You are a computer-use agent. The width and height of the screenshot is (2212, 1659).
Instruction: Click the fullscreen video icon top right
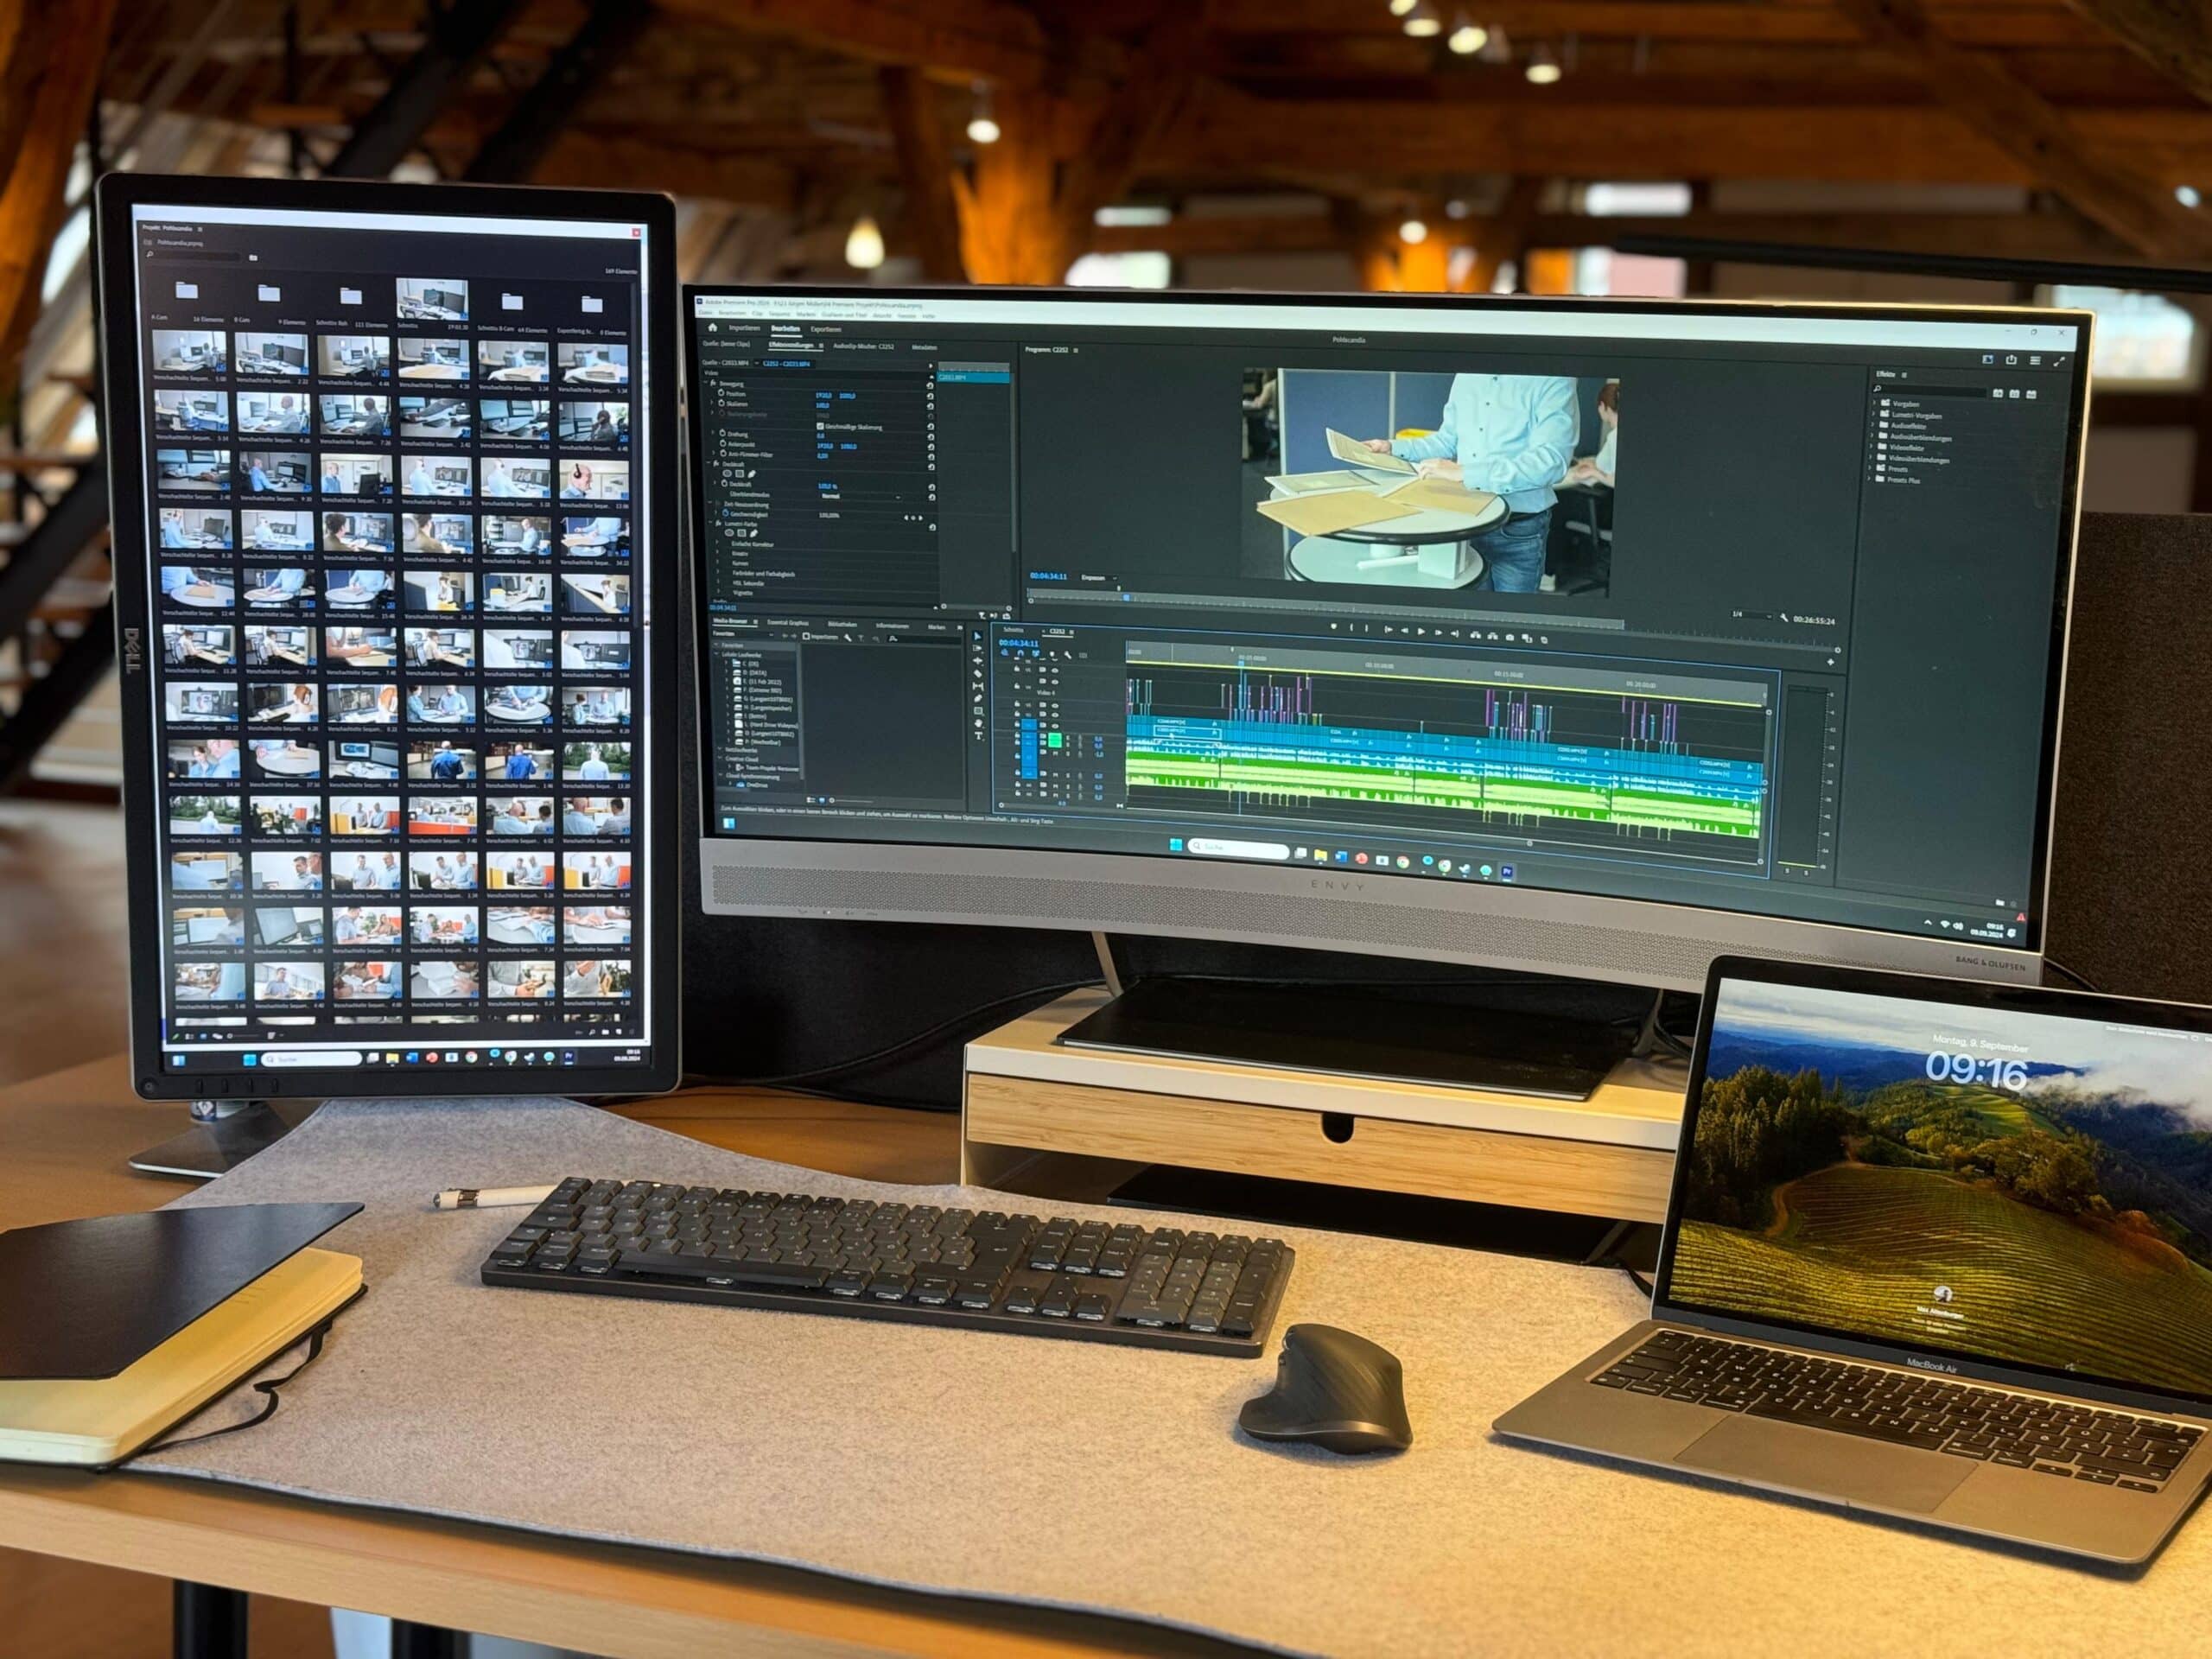(x=2060, y=362)
